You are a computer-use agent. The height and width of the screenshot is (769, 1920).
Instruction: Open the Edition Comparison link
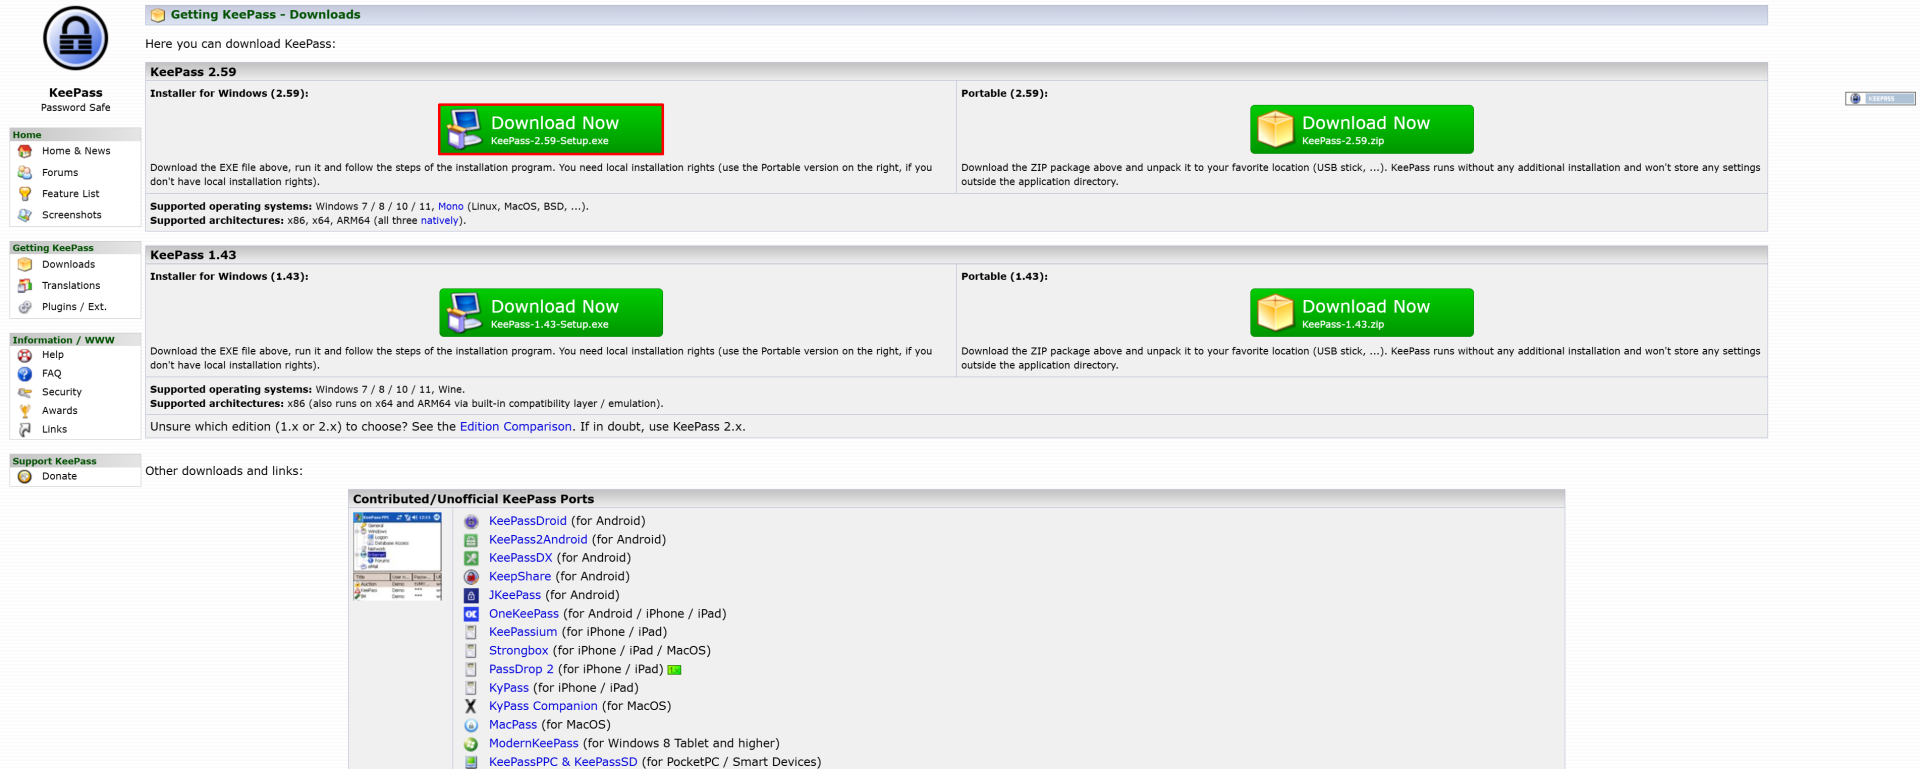(x=515, y=427)
